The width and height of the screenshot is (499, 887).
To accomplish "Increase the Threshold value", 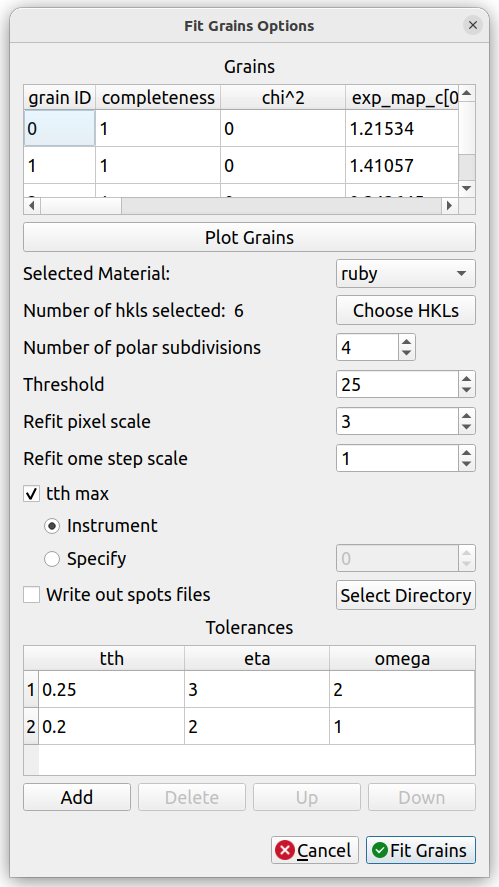I will [x=466, y=378].
